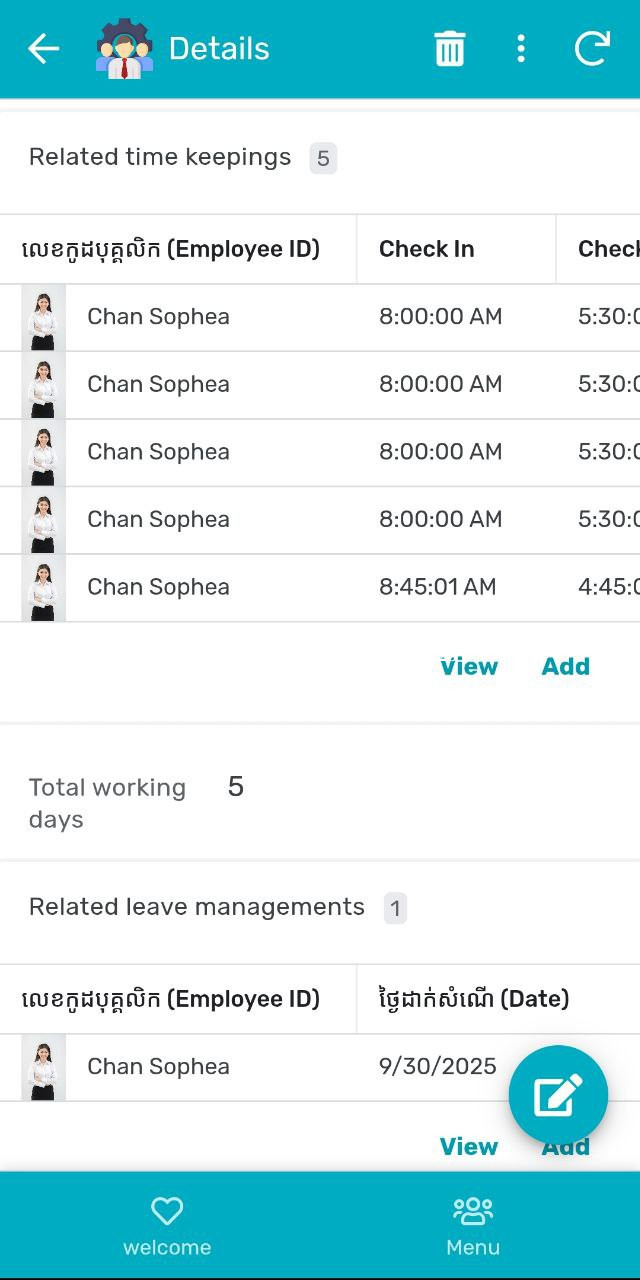This screenshot has width=640, height=1280.
Task: Sort time keepings by Employee ID header
Action: pyautogui.click(x=171, y=249)
